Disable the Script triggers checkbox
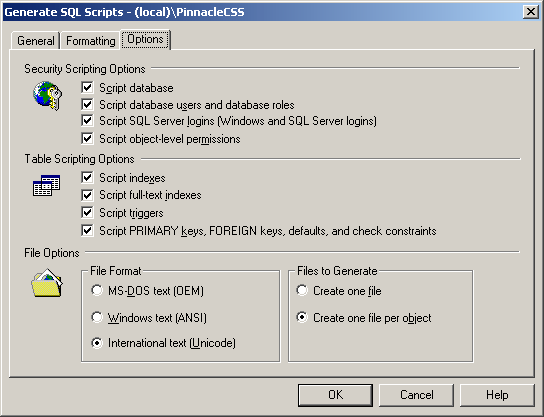The image size is (544, 417). coord(87,212)
